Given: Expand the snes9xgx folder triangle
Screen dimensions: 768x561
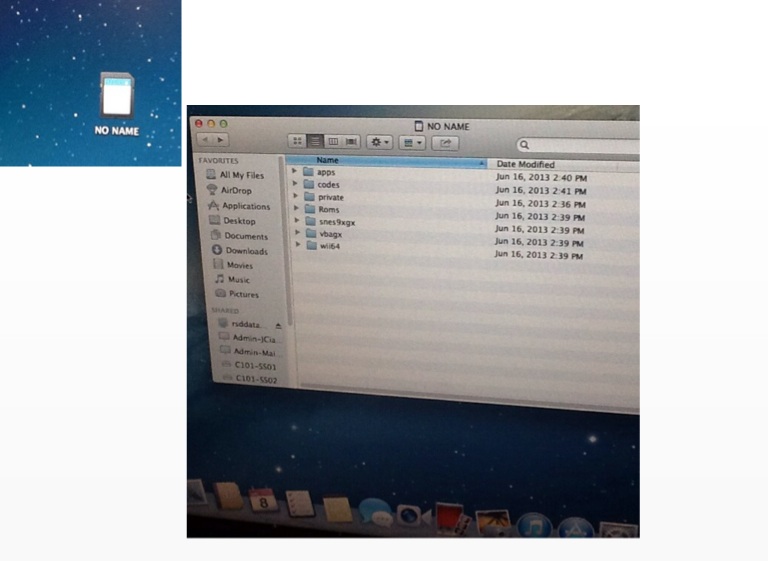Looking at the screenshot, I should point(296,221).
